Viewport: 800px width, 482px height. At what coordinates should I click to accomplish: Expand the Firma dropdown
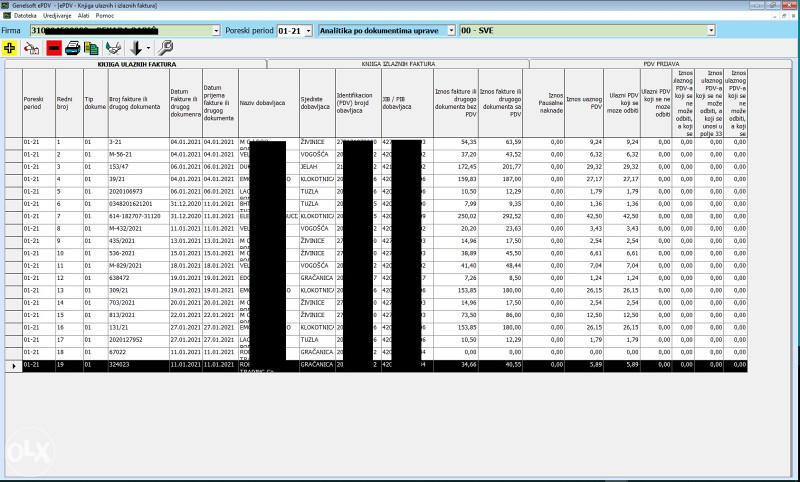pos(216,31)
